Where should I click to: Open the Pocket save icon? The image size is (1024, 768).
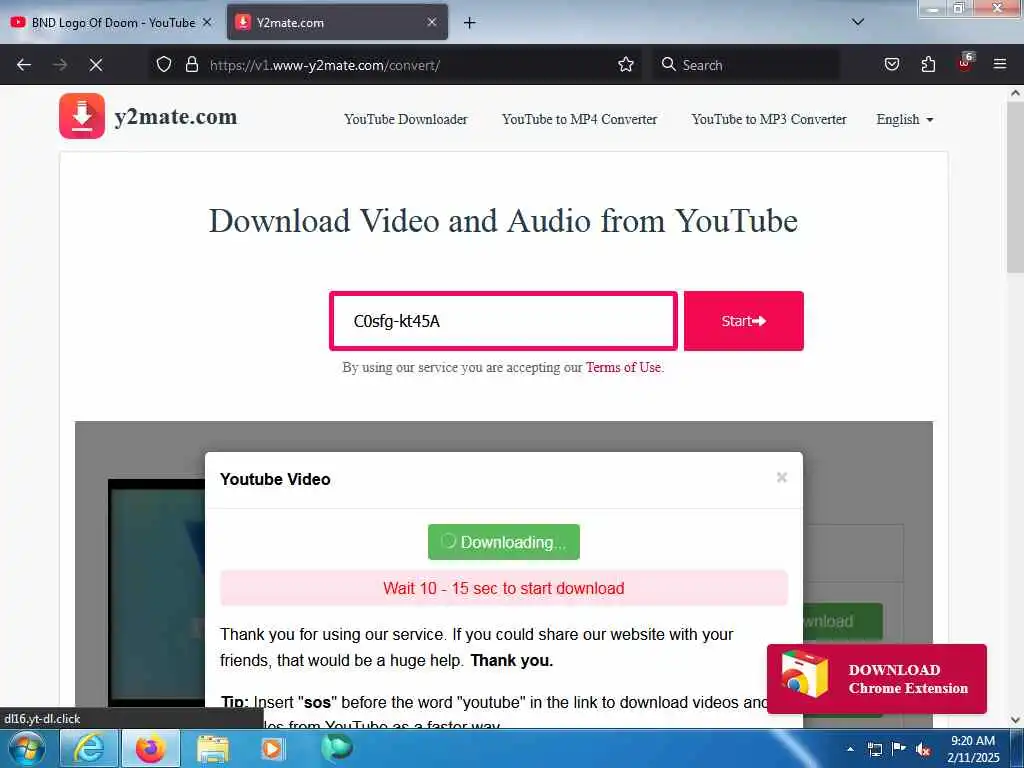891,64
